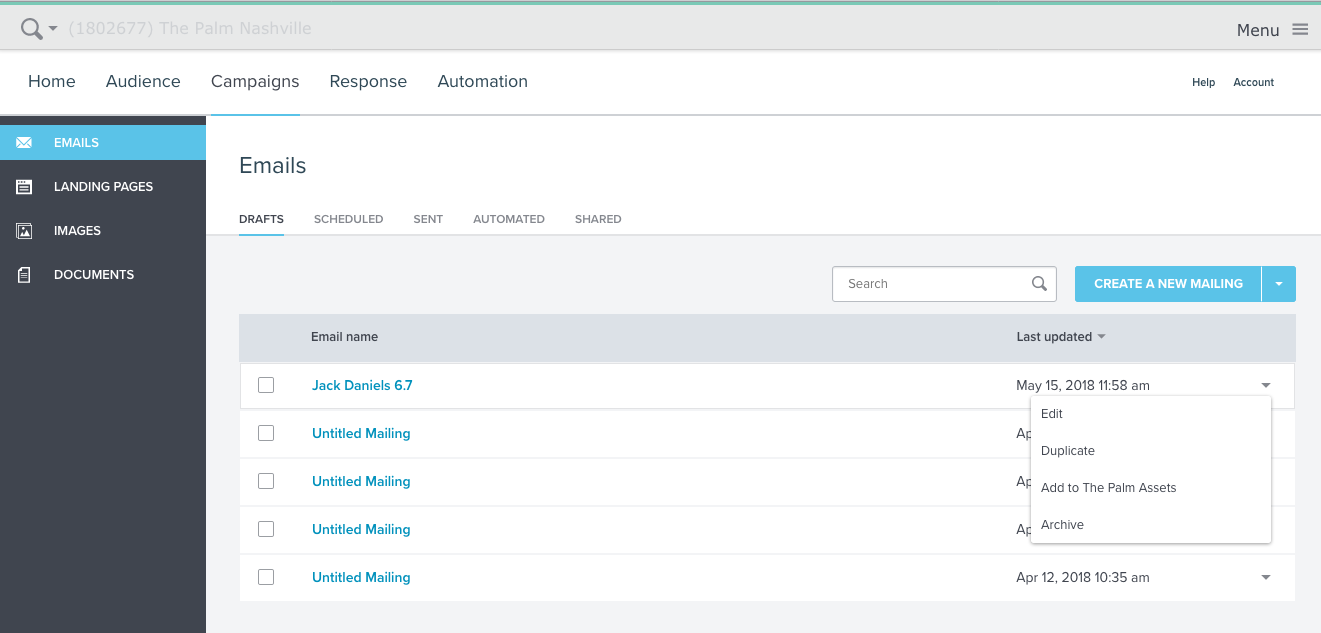This screenshot has width=1321, height=633.
Task: Click the magnifier icon inside Search box
Action: 1039,284
